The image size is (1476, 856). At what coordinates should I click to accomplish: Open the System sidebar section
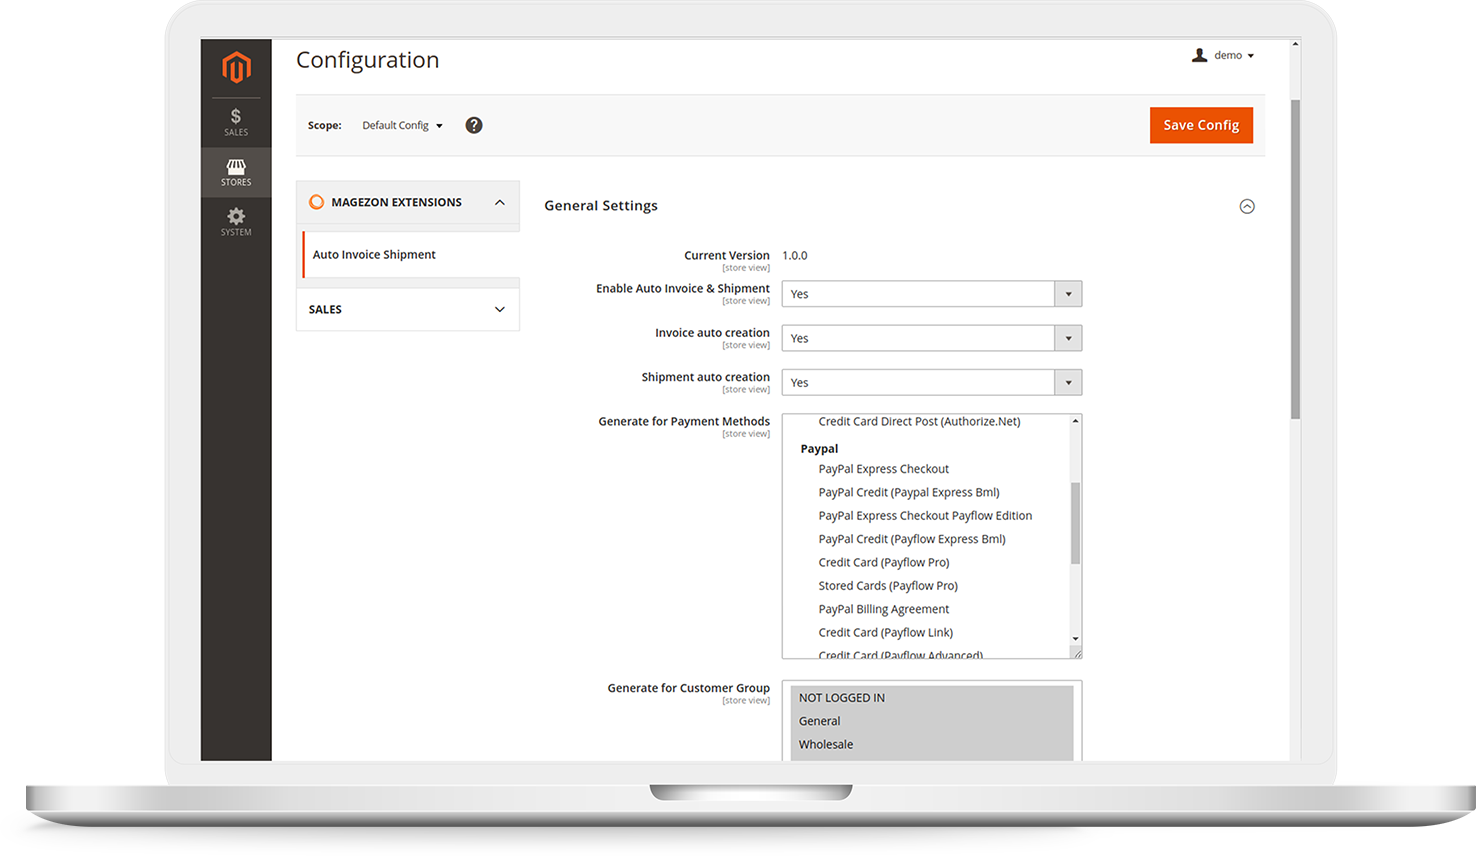tap(236, 221)
